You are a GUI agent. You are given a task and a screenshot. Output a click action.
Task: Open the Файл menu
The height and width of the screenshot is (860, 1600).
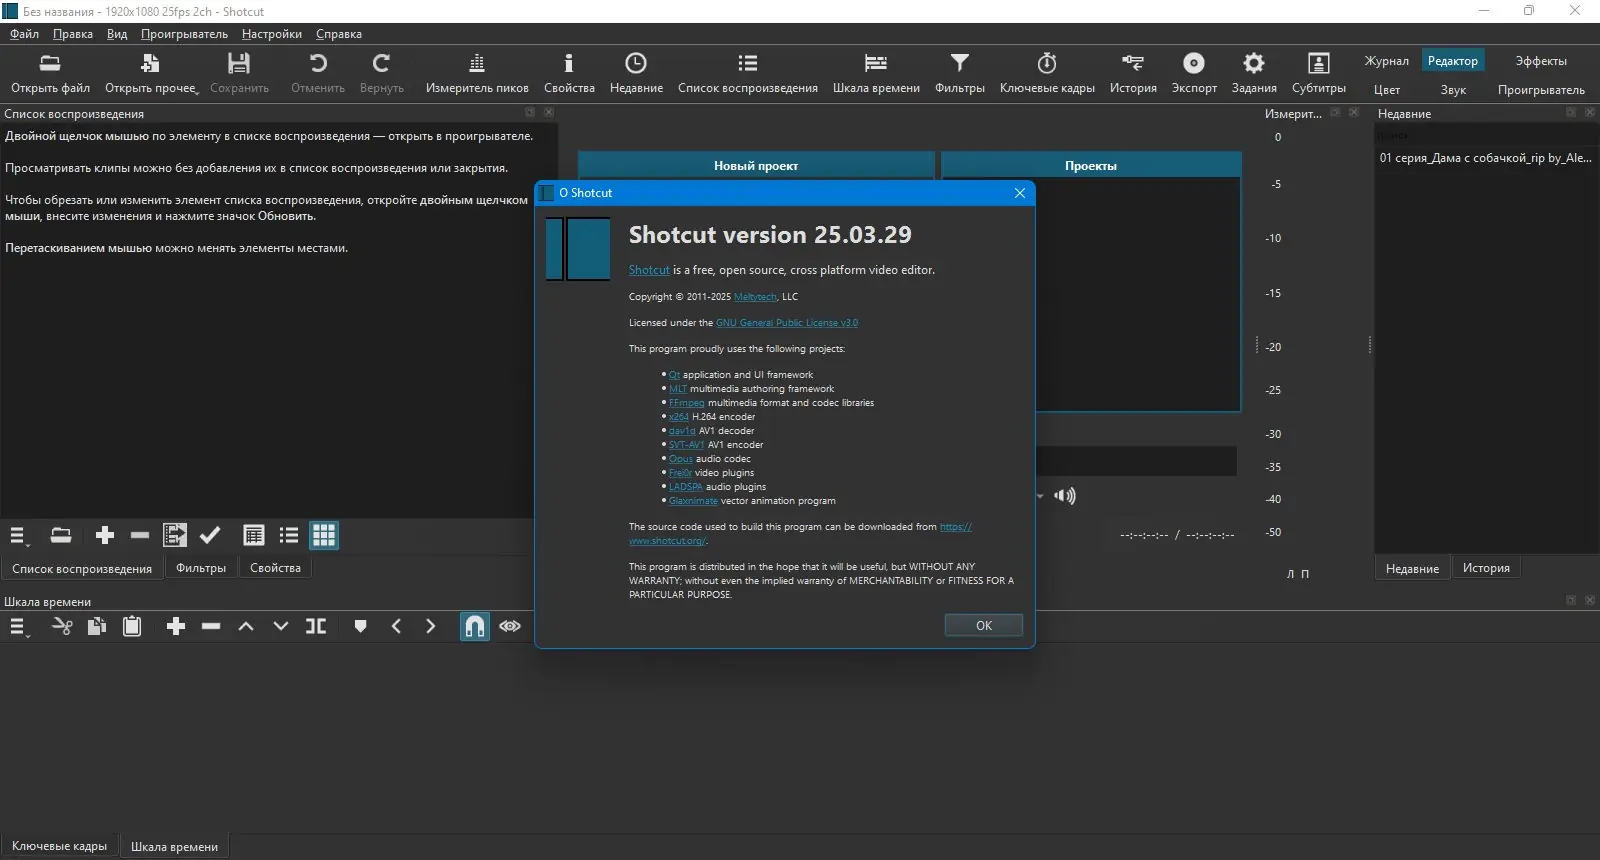tap(24, 34)
